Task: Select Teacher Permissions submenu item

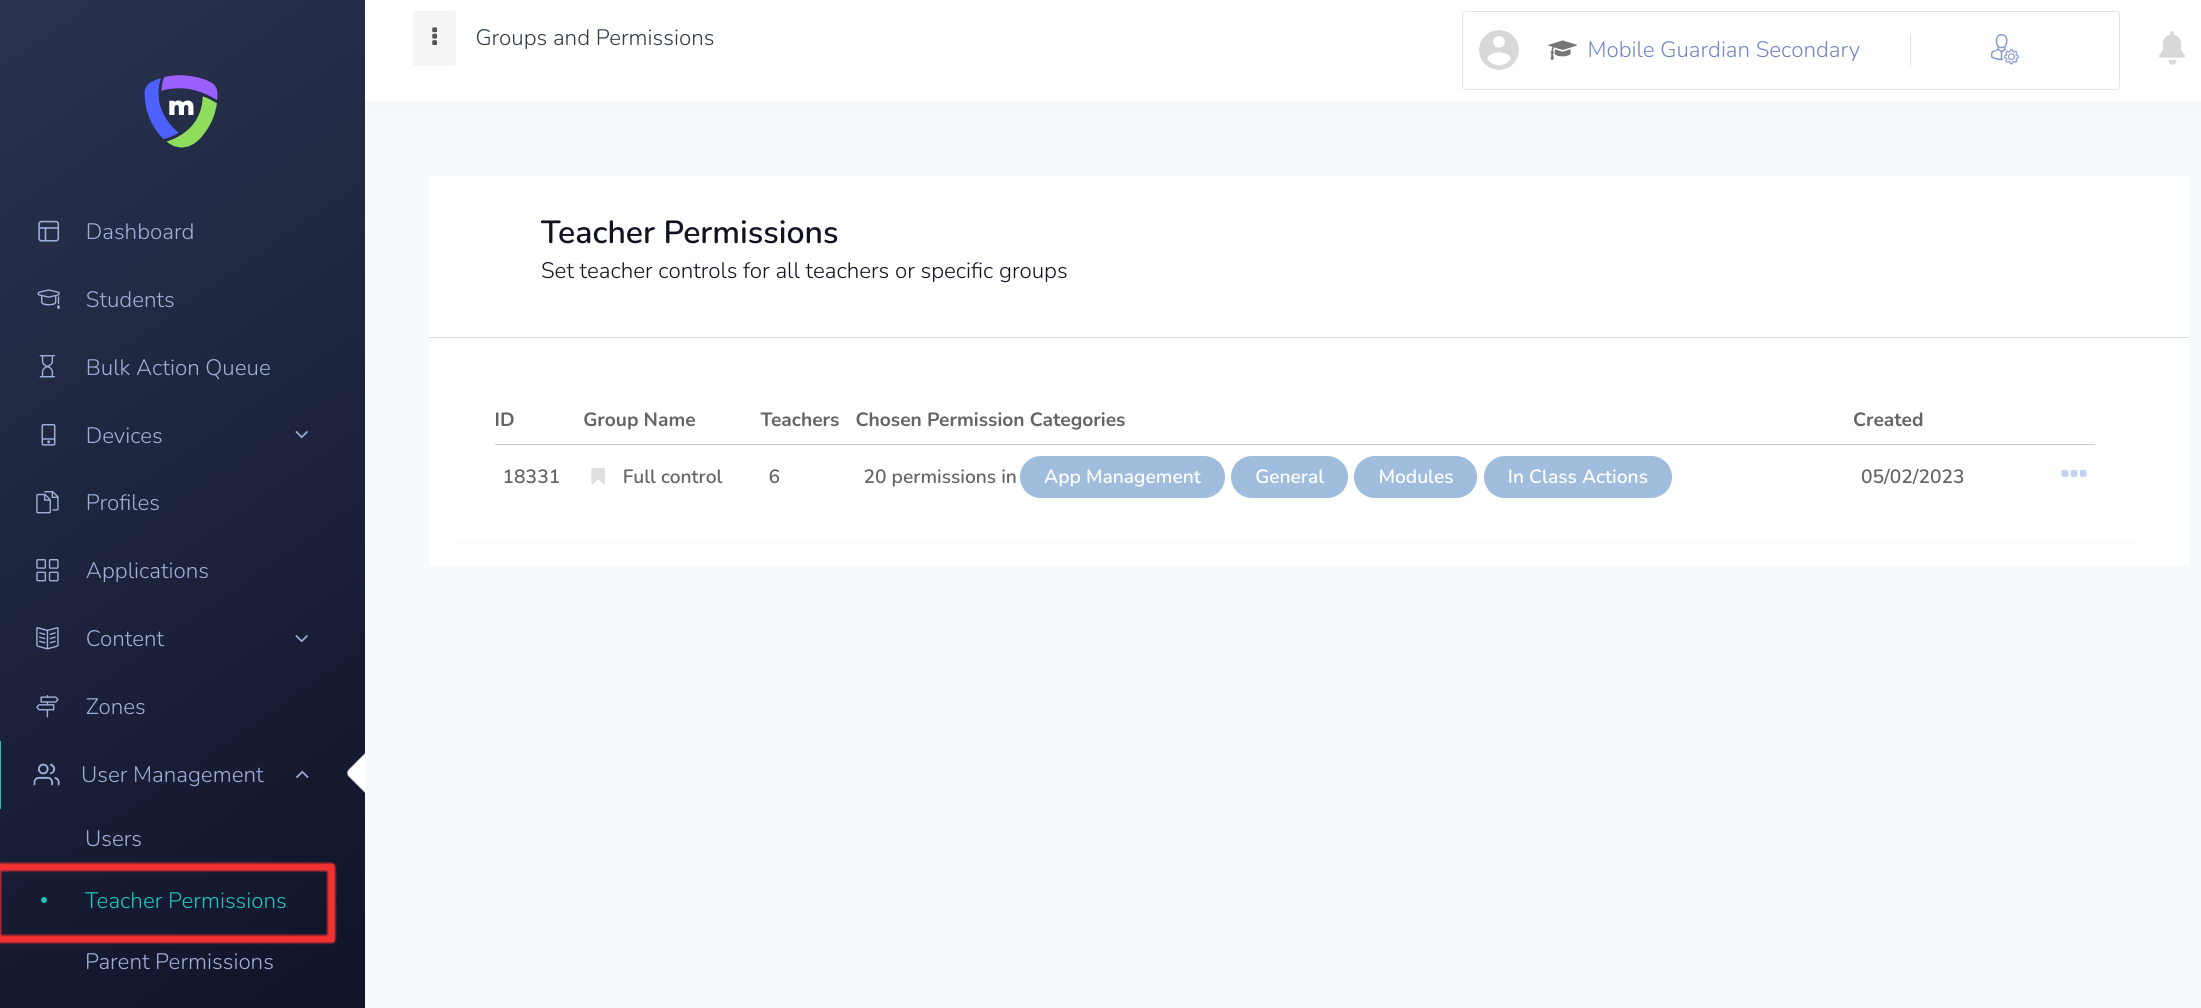Action: tap(186, 901)
